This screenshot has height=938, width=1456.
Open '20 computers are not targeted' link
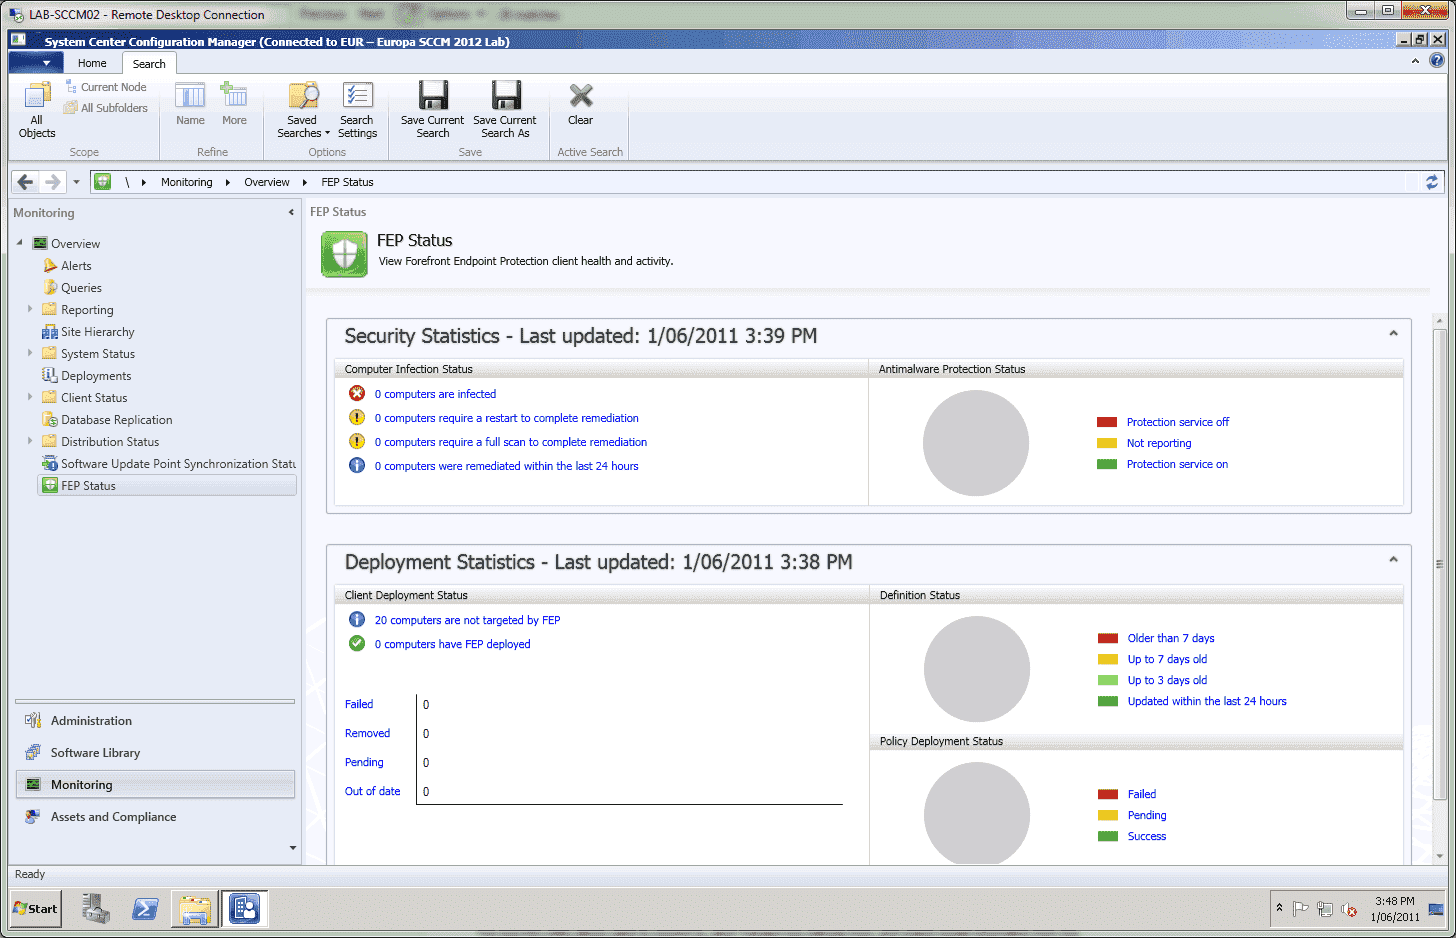click(x=467, y=620)
